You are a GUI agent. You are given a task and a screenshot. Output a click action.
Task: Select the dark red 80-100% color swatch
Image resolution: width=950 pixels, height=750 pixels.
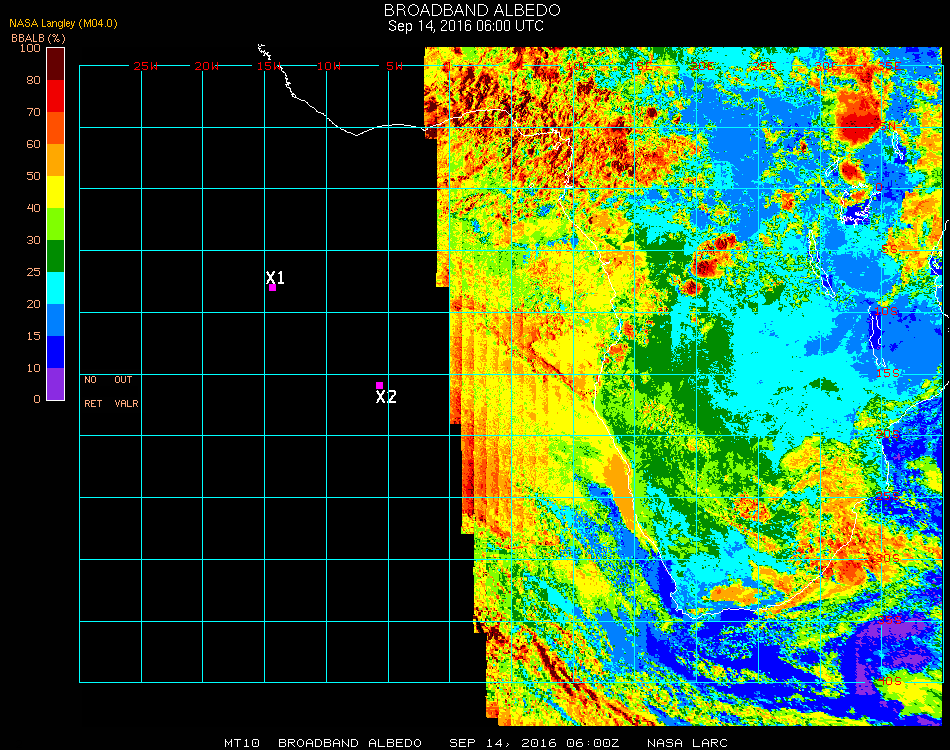tap(55, 63)
